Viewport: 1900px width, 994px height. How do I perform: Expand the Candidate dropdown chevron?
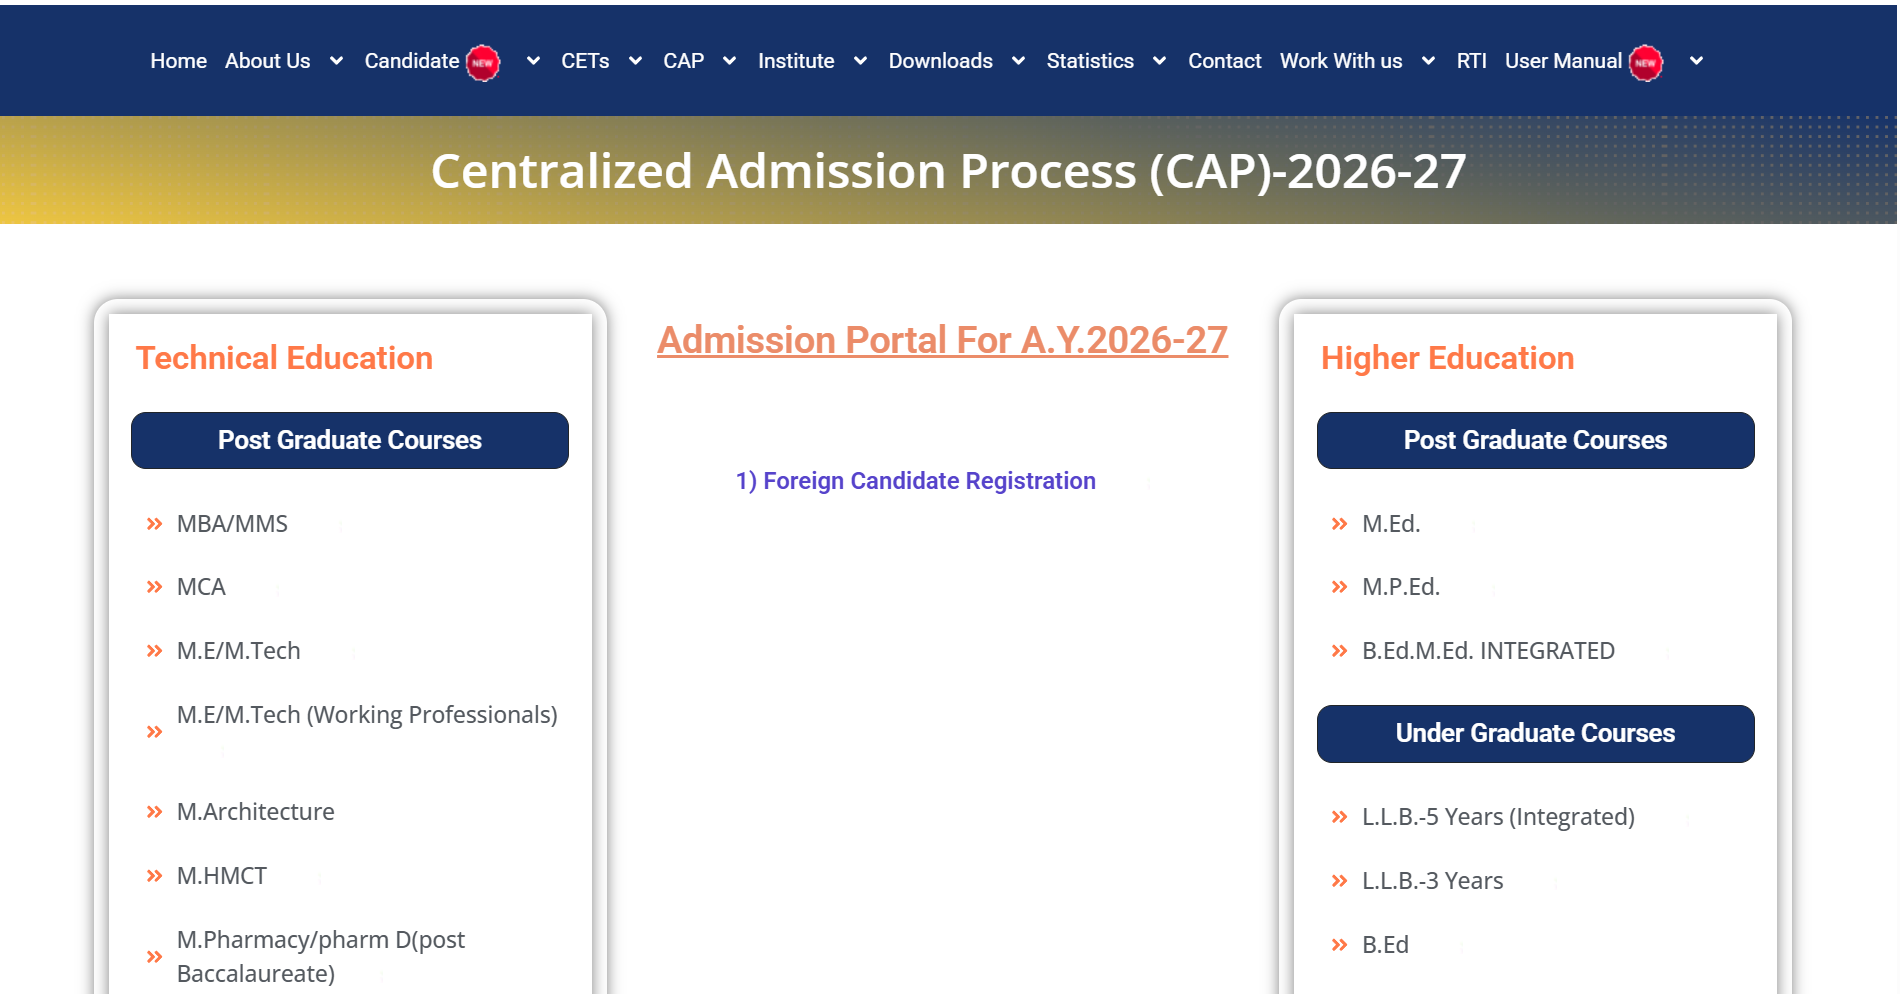pos(534,61)
